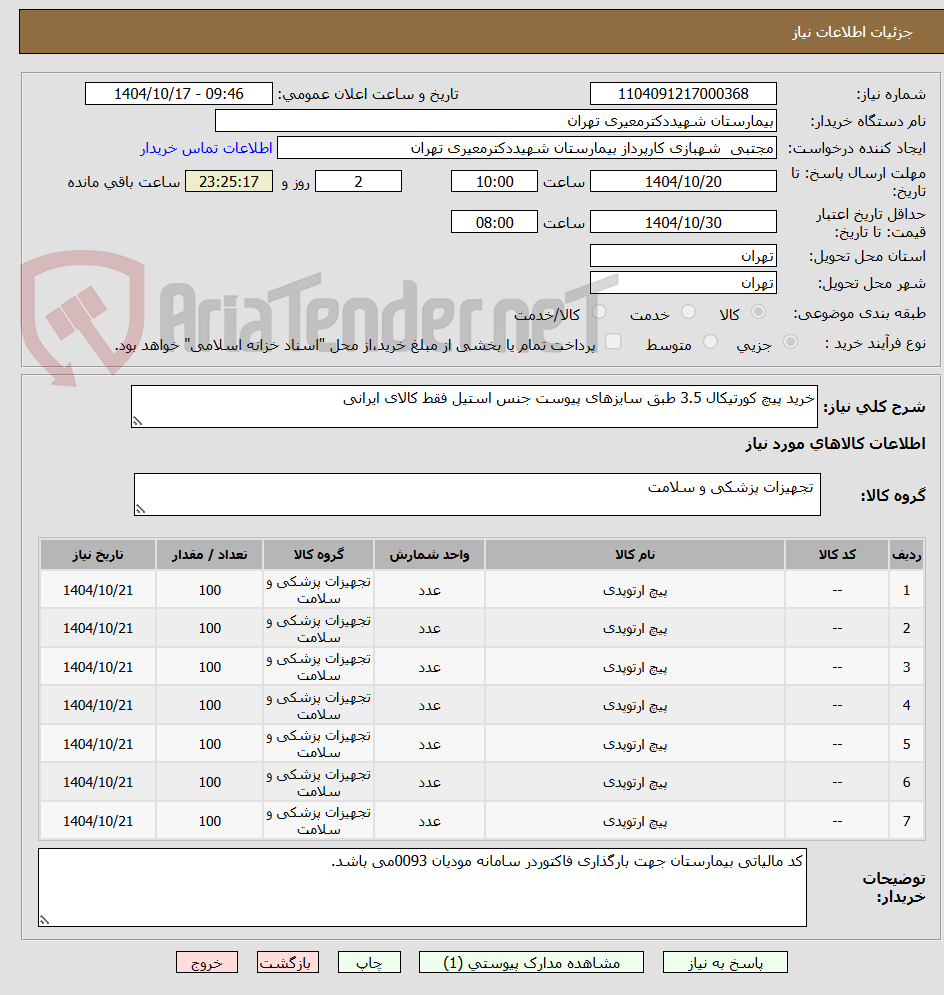This screenshot has height=995, width=944.
Task: Click the تعداد / مقدار column header
Action: pyautogui.click(x=209, y=555)
